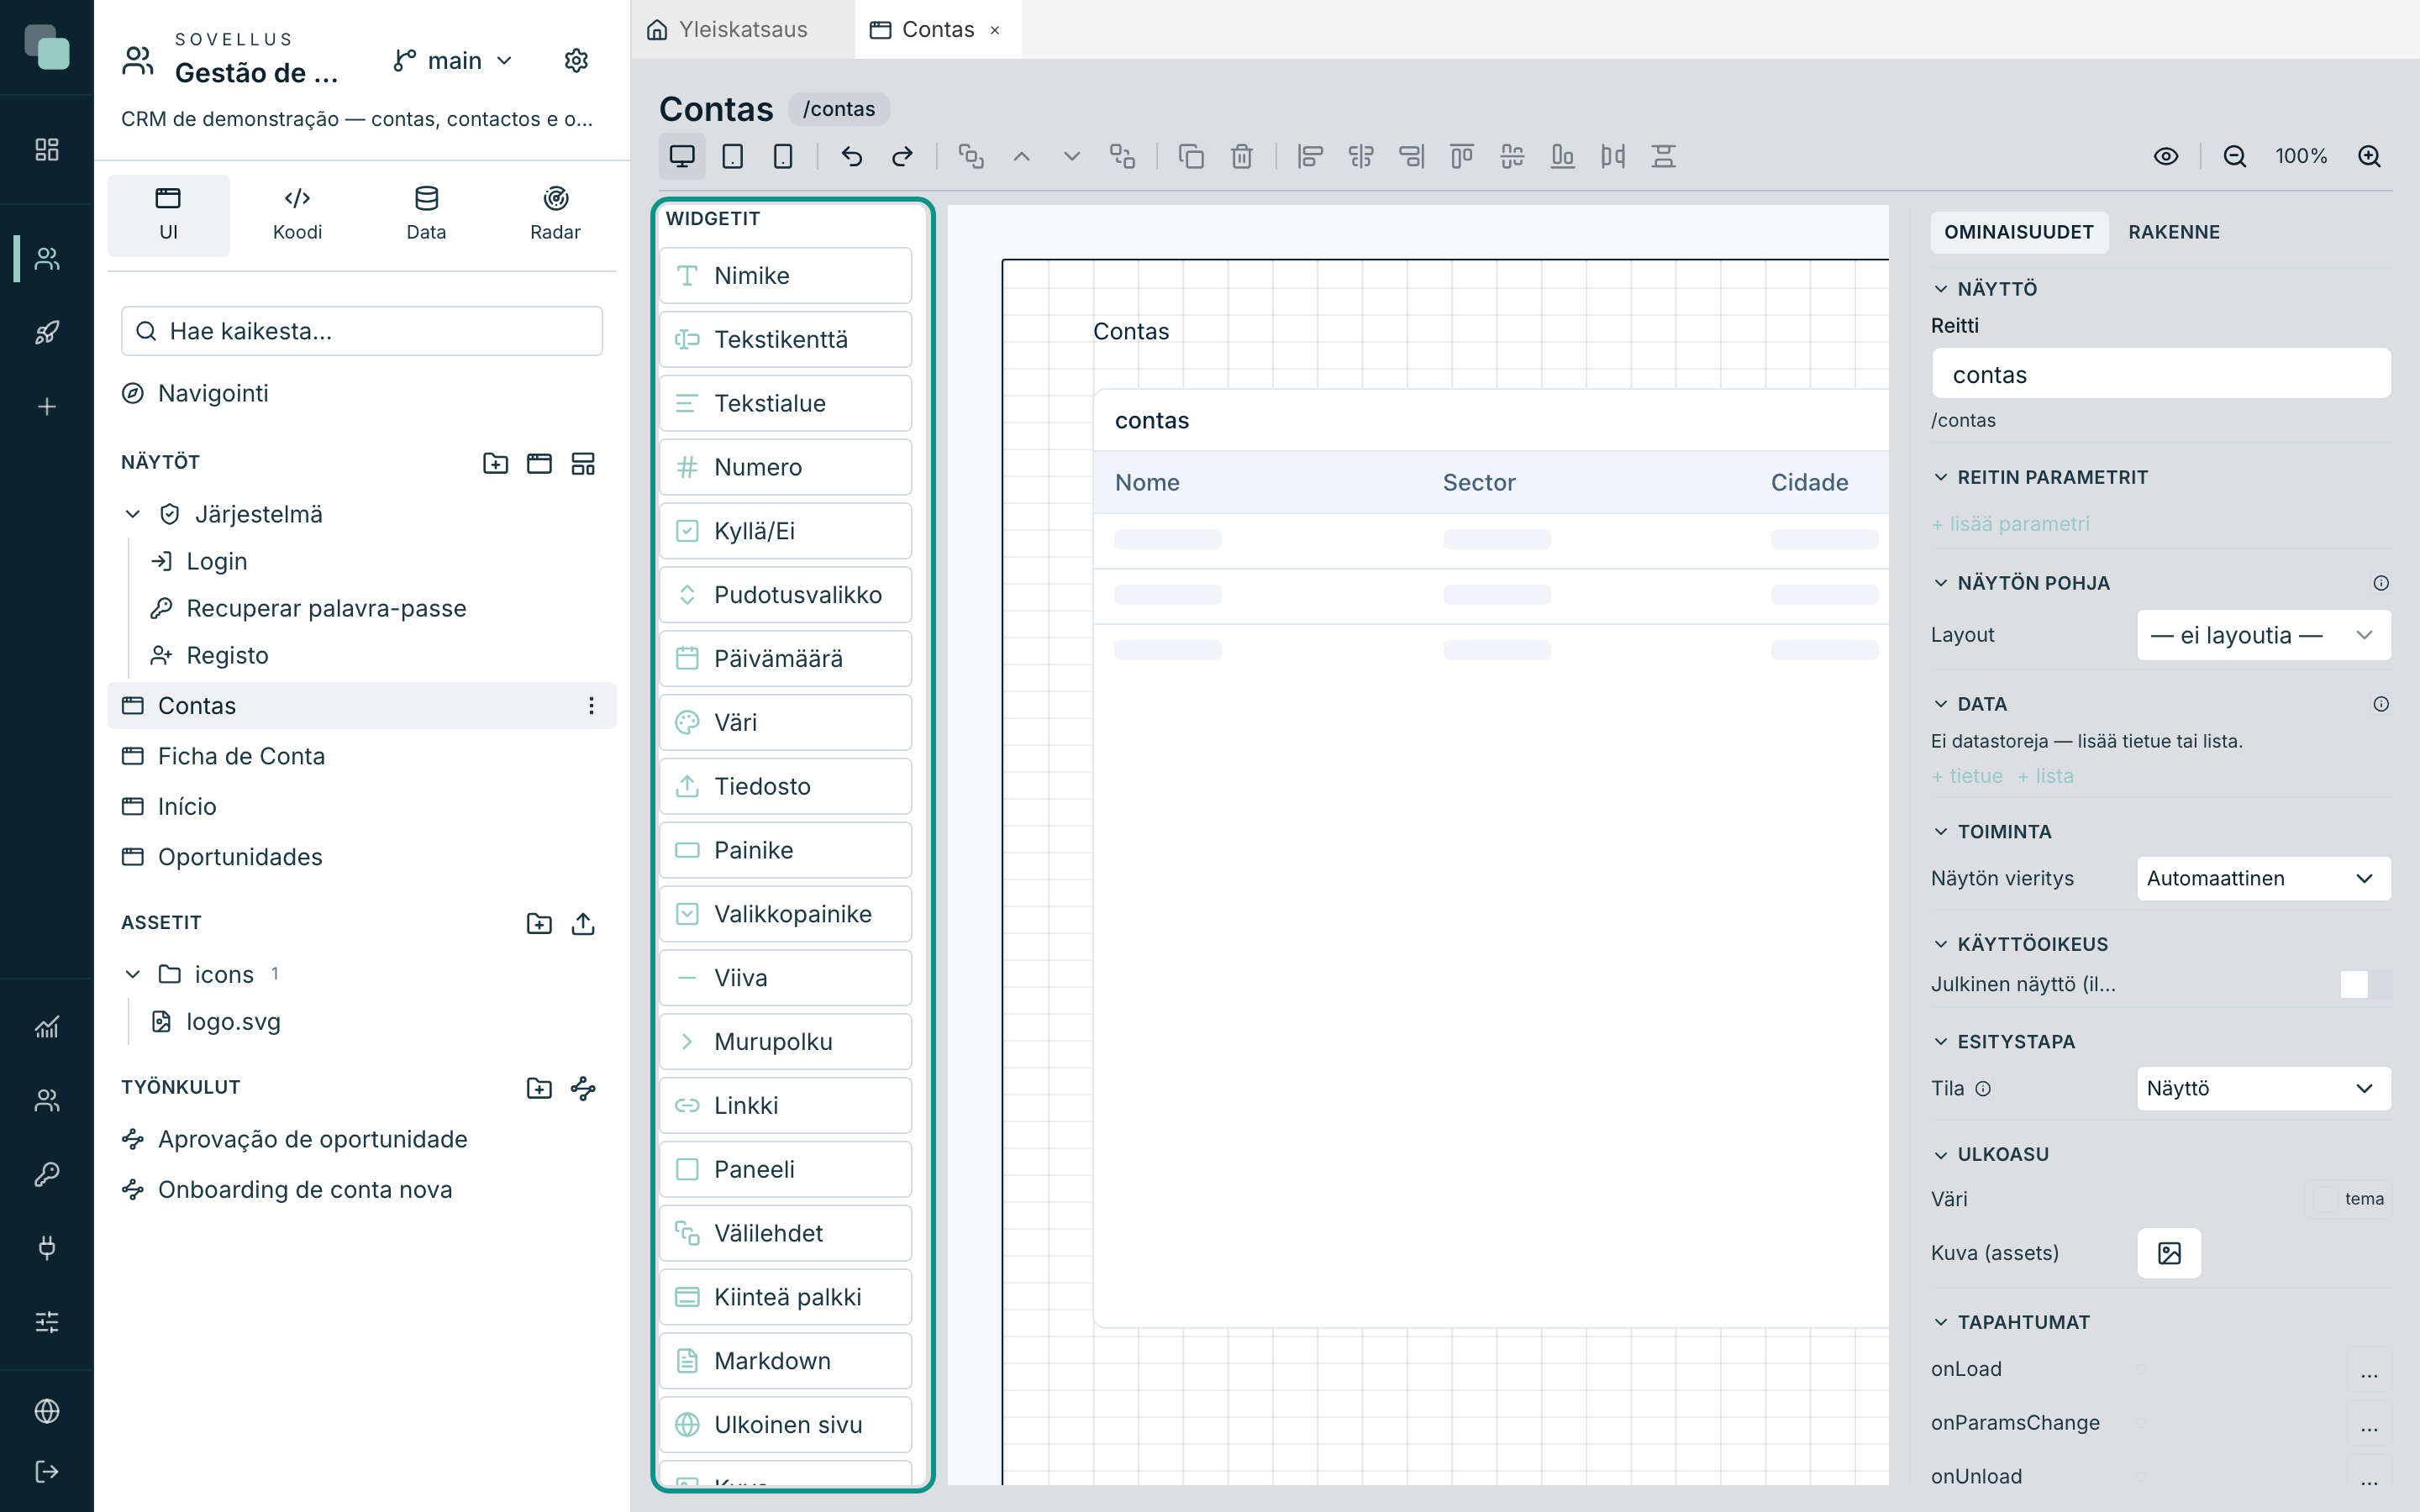Open Aprovação de oportunidade workflow

point(362,1139)
